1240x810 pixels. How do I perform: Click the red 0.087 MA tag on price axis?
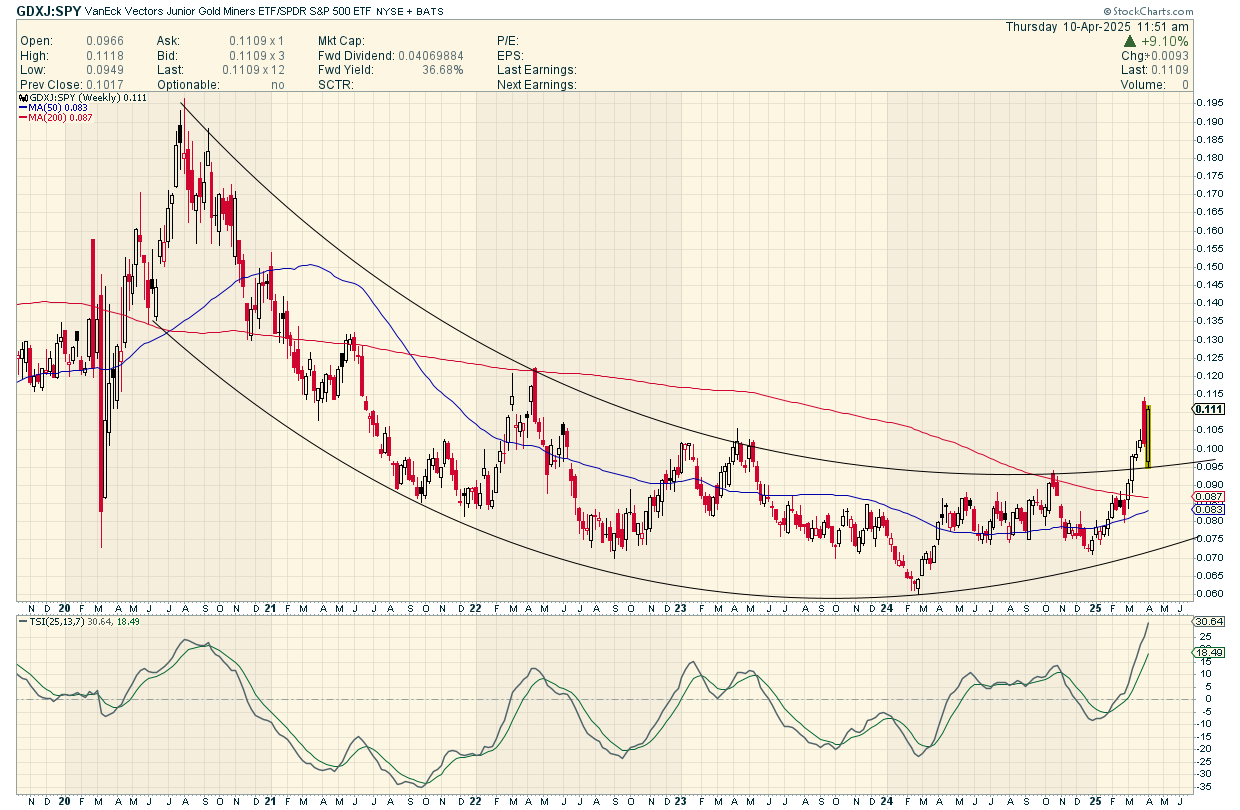tap(1209, 497)
